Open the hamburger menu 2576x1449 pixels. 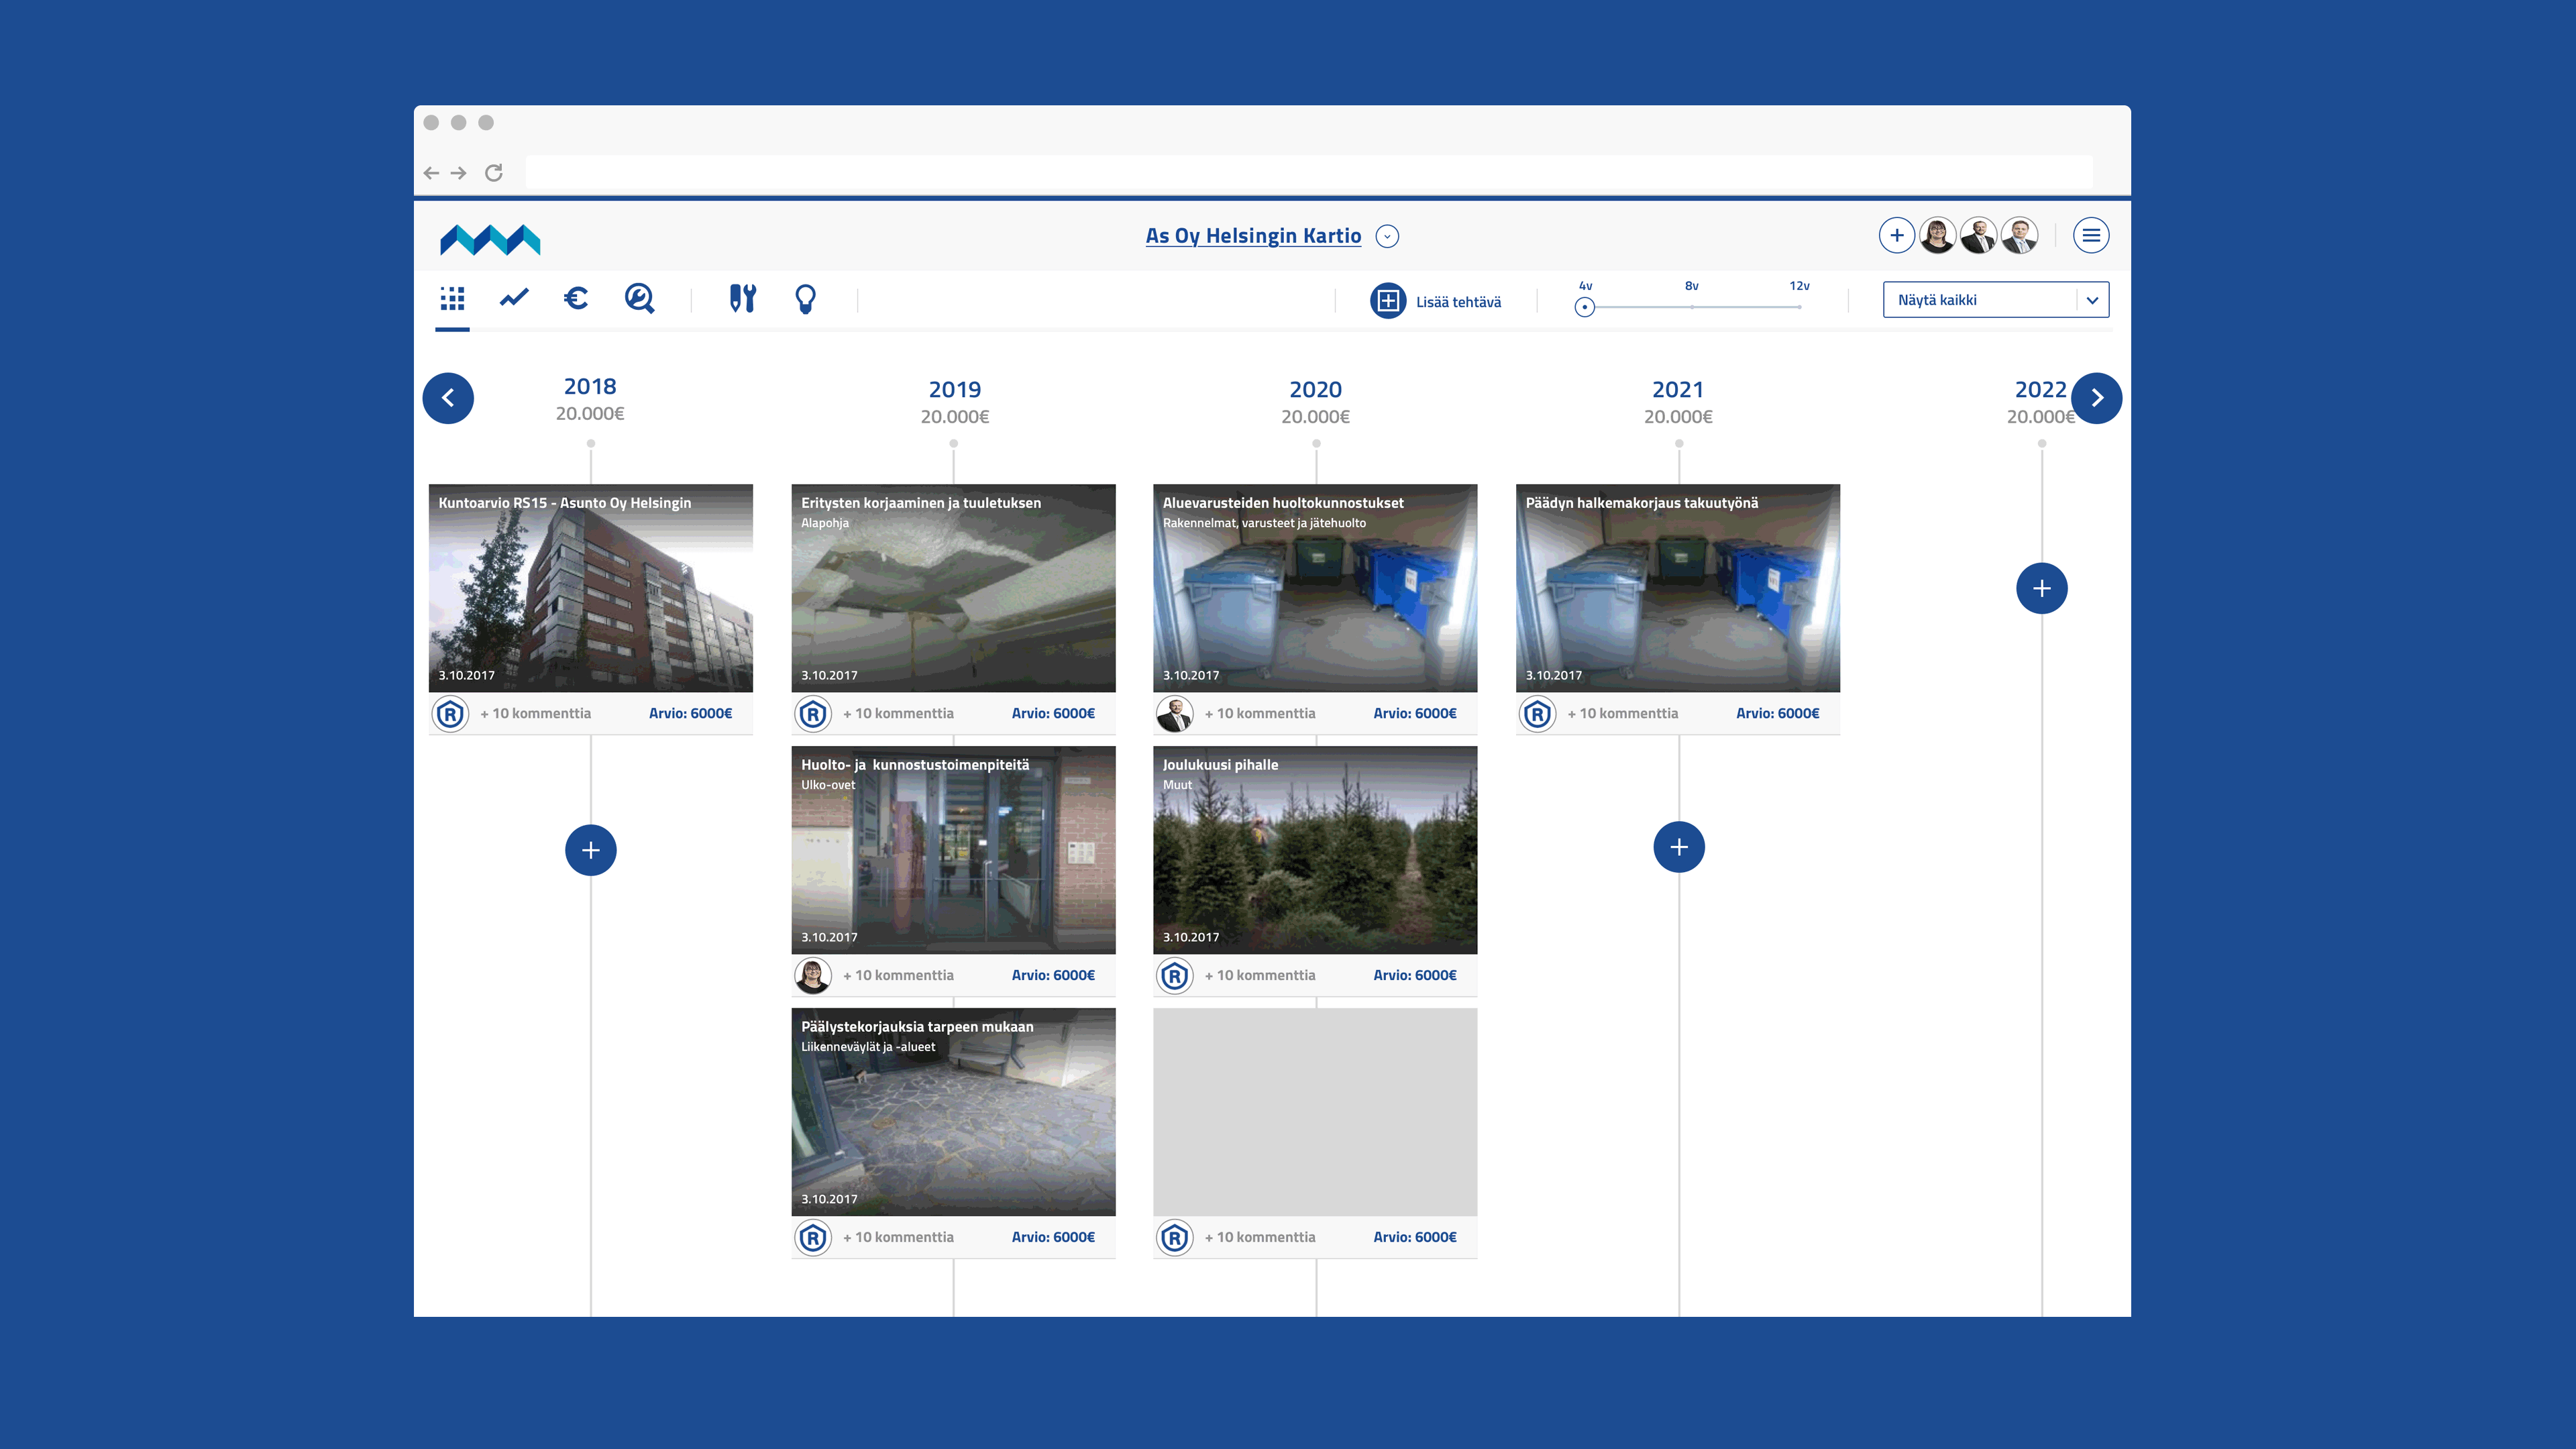2091,235
